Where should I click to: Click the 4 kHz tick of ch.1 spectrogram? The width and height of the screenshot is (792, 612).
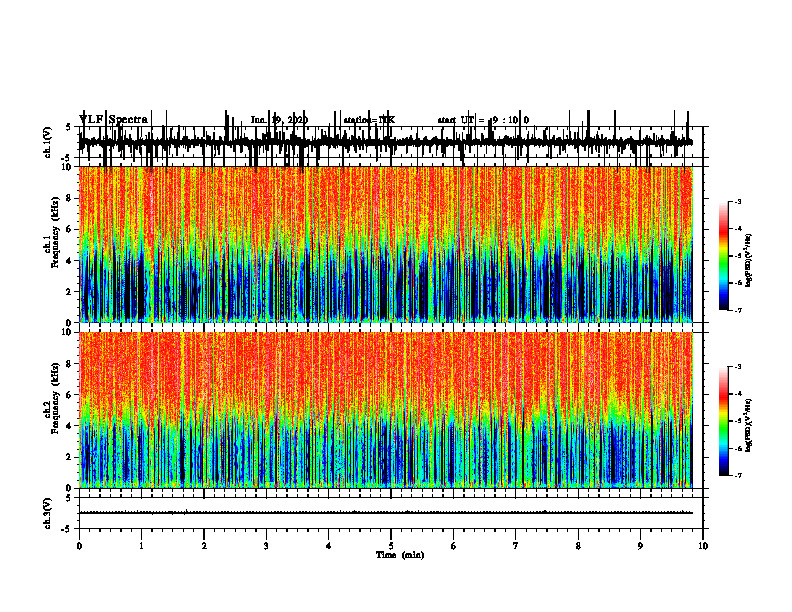click(69, 261)
